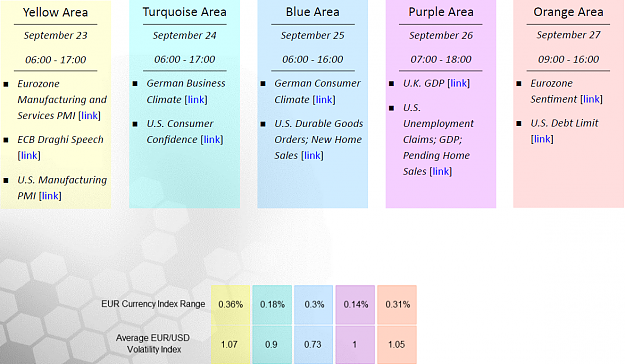
Task: Click the 06:00 - 16:00 time range
Action: pos(312,59)
